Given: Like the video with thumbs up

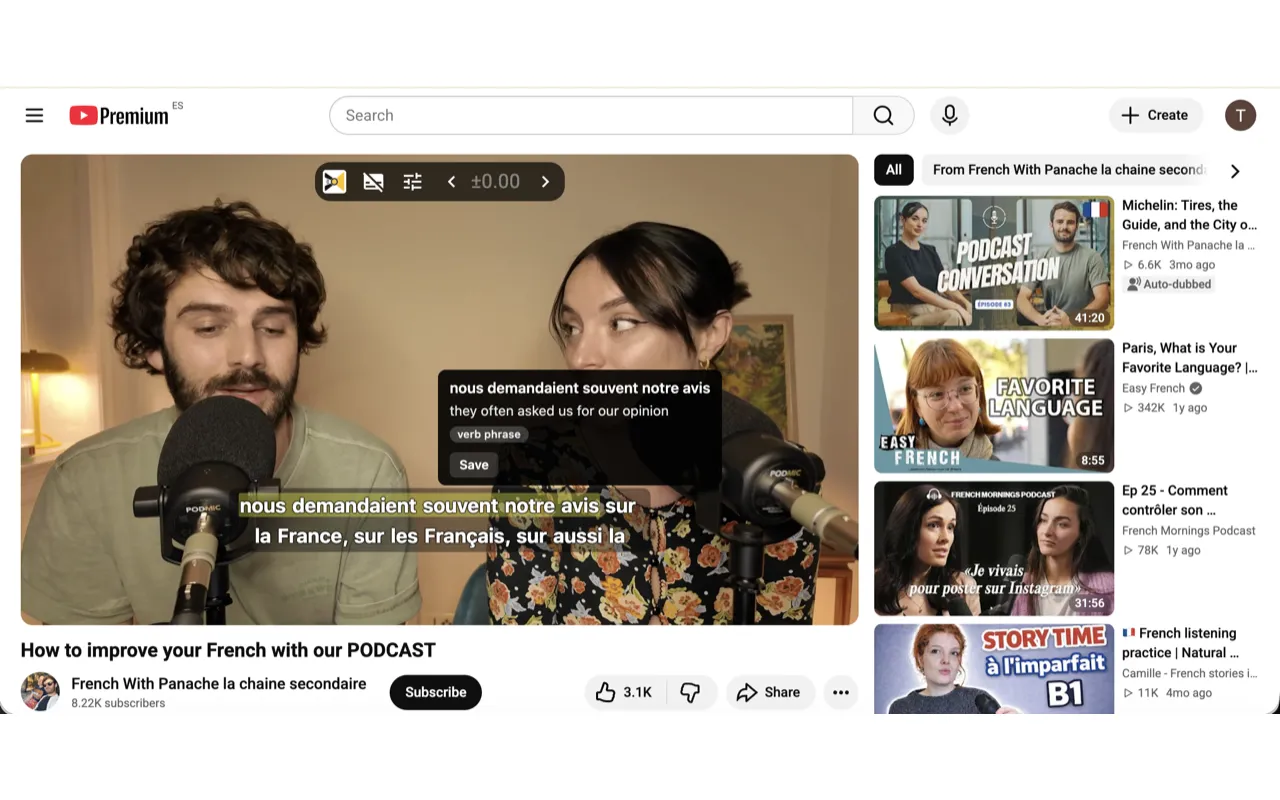Looking at the screenshot, I should (624, 692).
